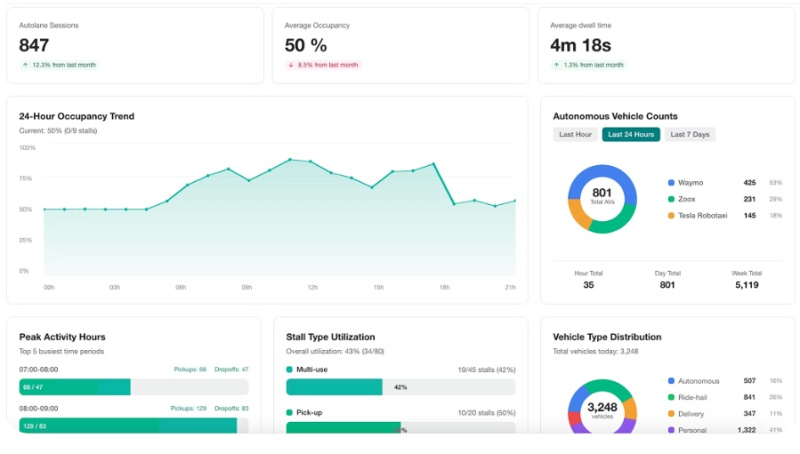Select the Last 24 Hours tab
This screenshot has width=800, height=454.
coord(631,135)
